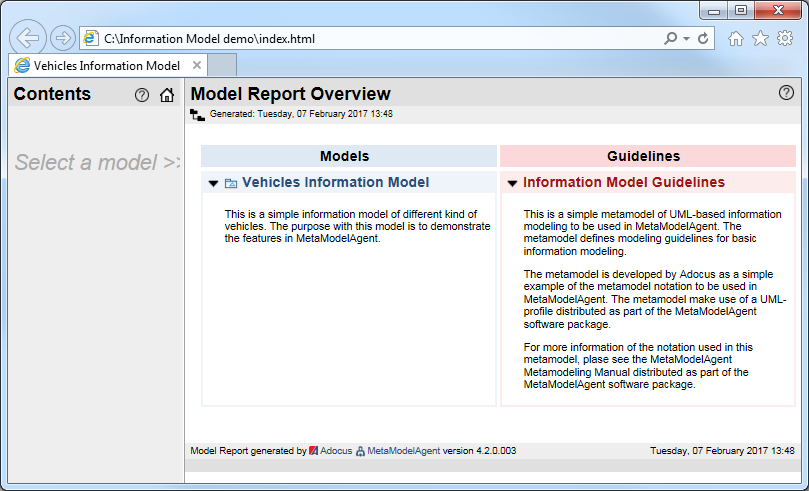Click the 'version 4.2.0.003' footer text

click(x=479, y=451)
